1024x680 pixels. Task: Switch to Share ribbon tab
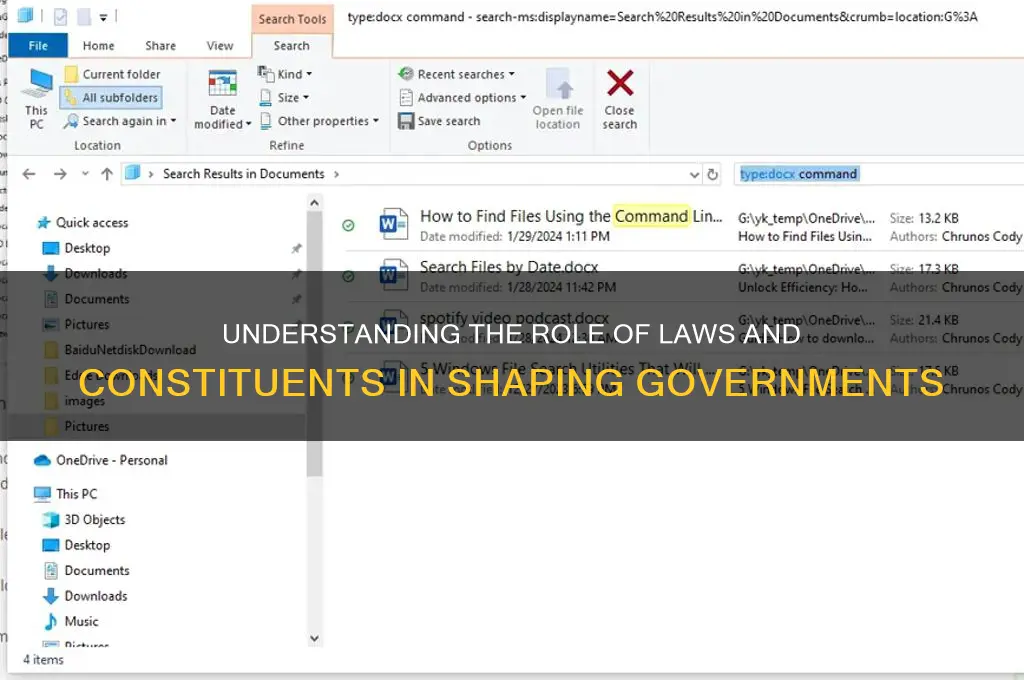tap(161, 46)
